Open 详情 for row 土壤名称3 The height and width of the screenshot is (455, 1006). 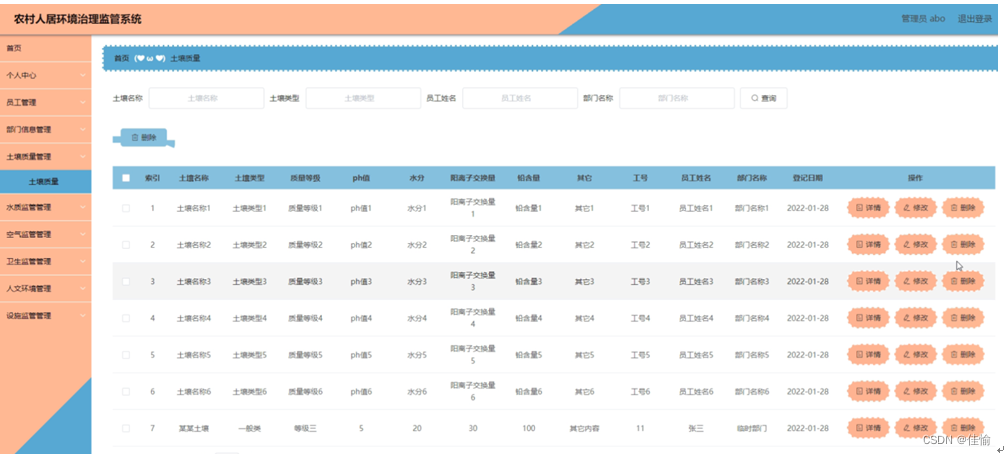click(868, 281)
